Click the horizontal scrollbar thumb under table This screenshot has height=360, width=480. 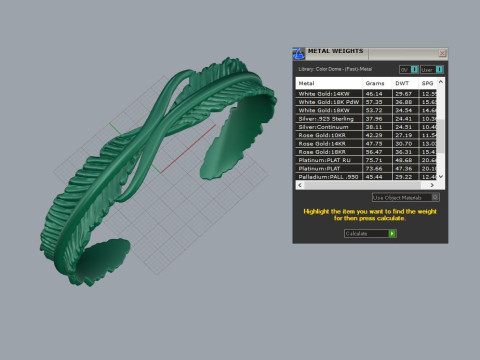tap(362, 185)
